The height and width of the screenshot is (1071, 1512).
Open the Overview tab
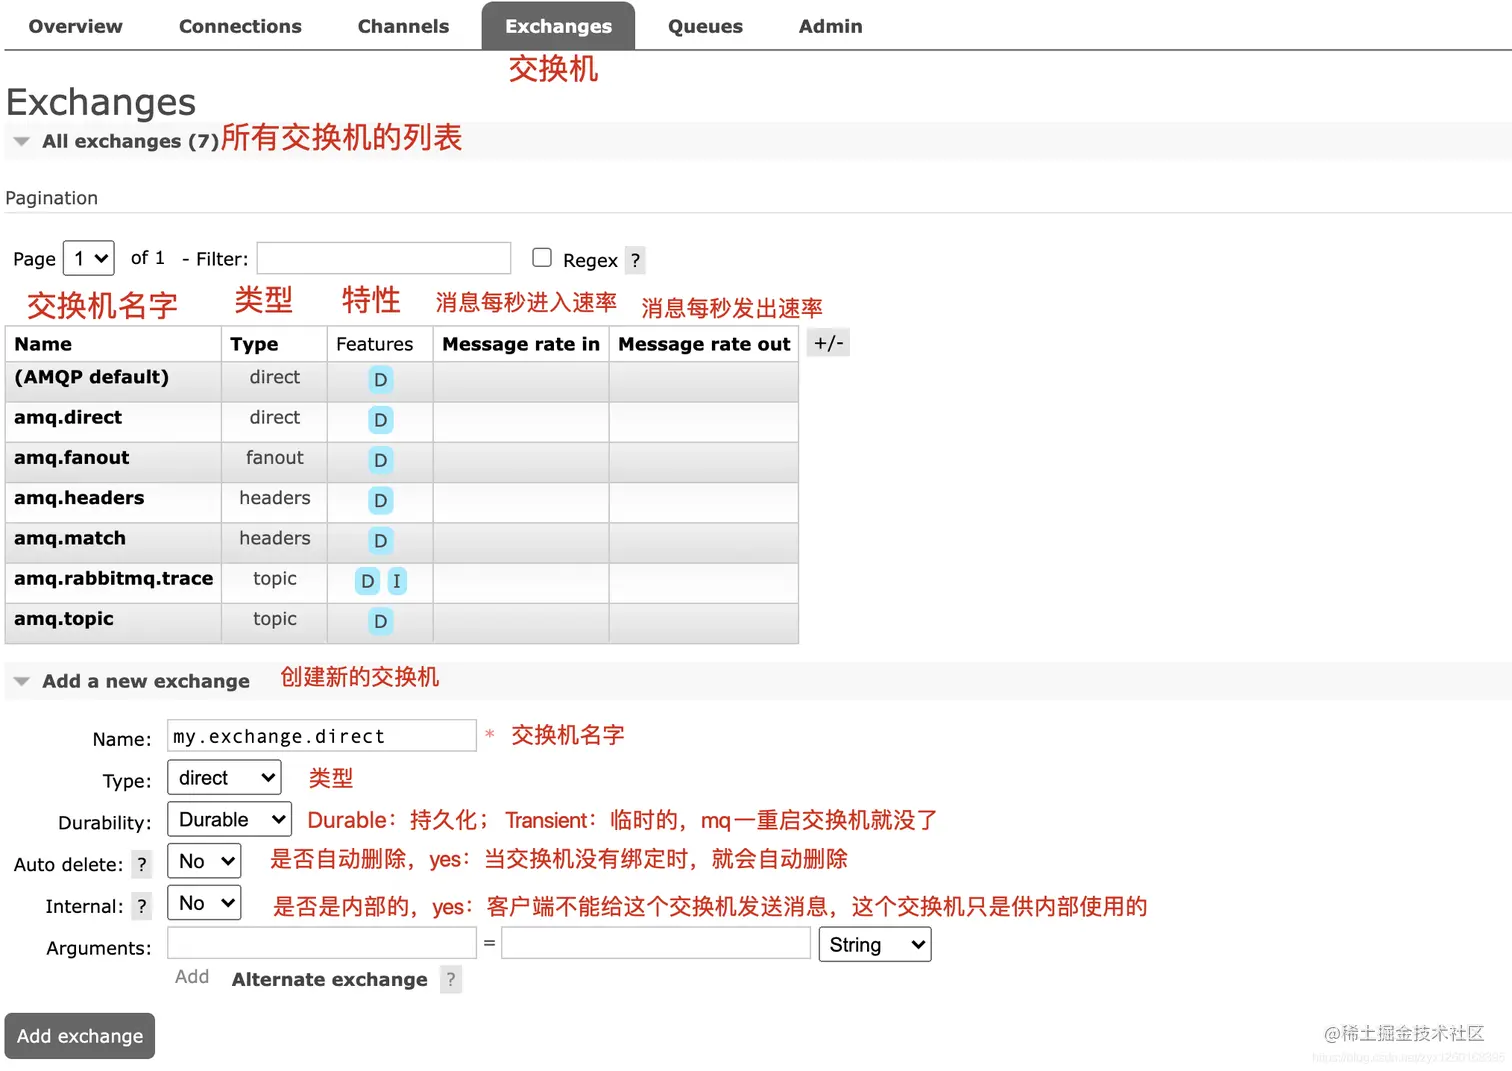pyautogui.click(x=75, y=26)
